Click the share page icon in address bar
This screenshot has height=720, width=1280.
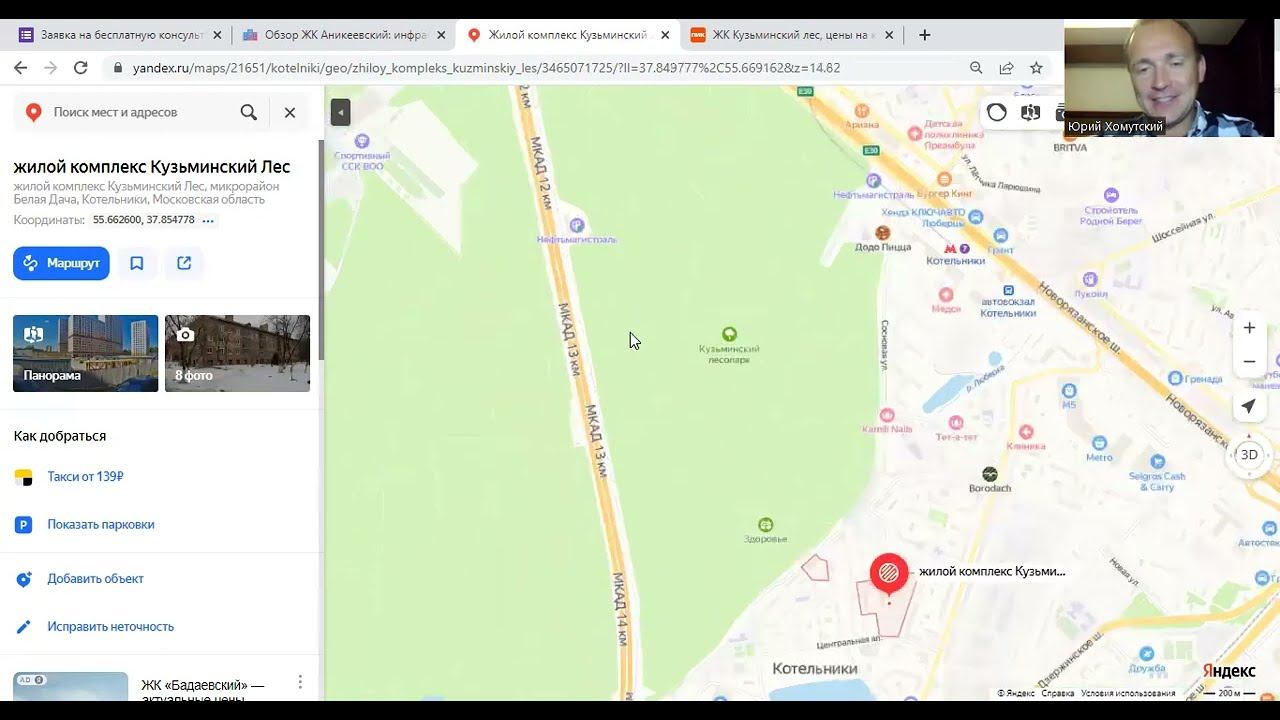pyautogui.click(x=1006, y=68)
